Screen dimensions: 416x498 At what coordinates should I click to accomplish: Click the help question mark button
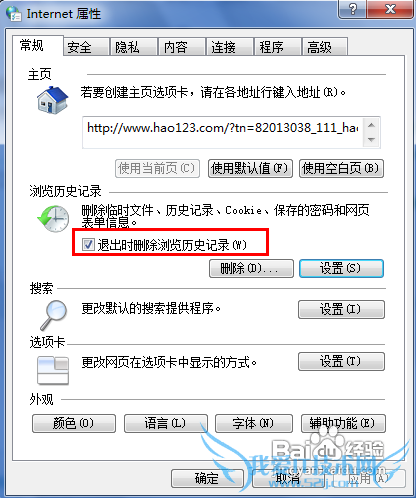tap(353, 9)
